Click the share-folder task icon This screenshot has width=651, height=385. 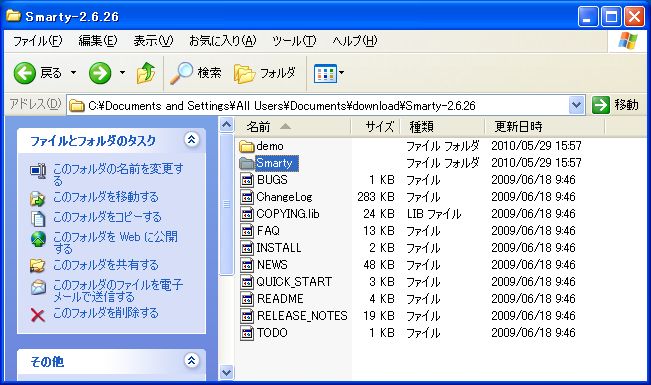37,266
